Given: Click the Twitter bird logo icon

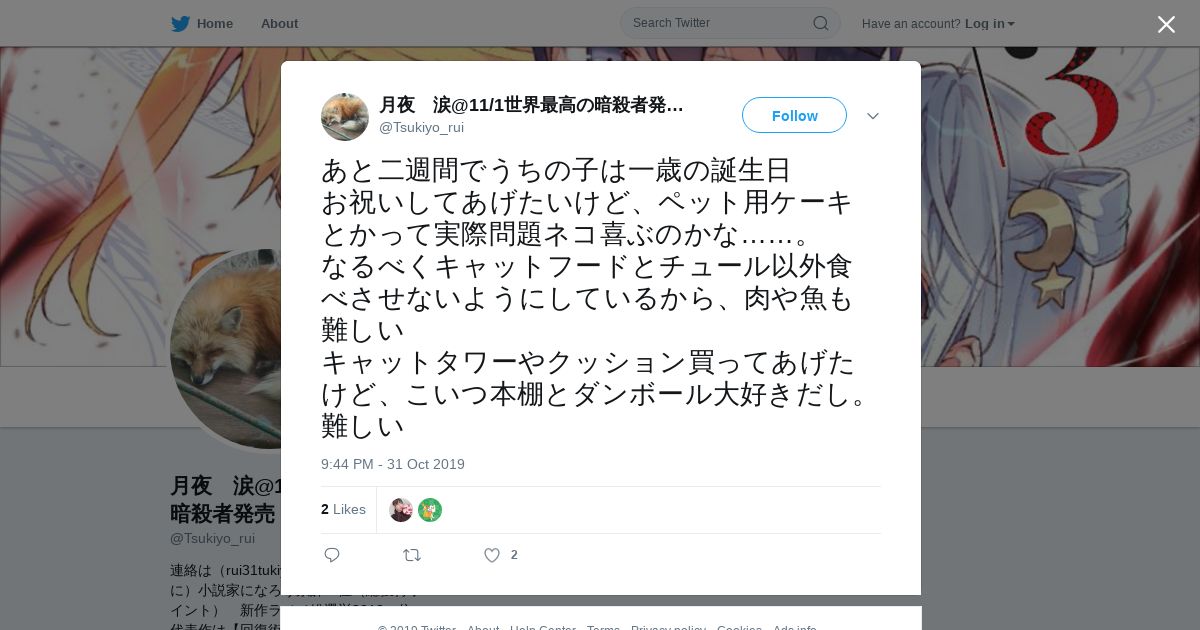Looking at the screenshot, I should click(180, 23).
